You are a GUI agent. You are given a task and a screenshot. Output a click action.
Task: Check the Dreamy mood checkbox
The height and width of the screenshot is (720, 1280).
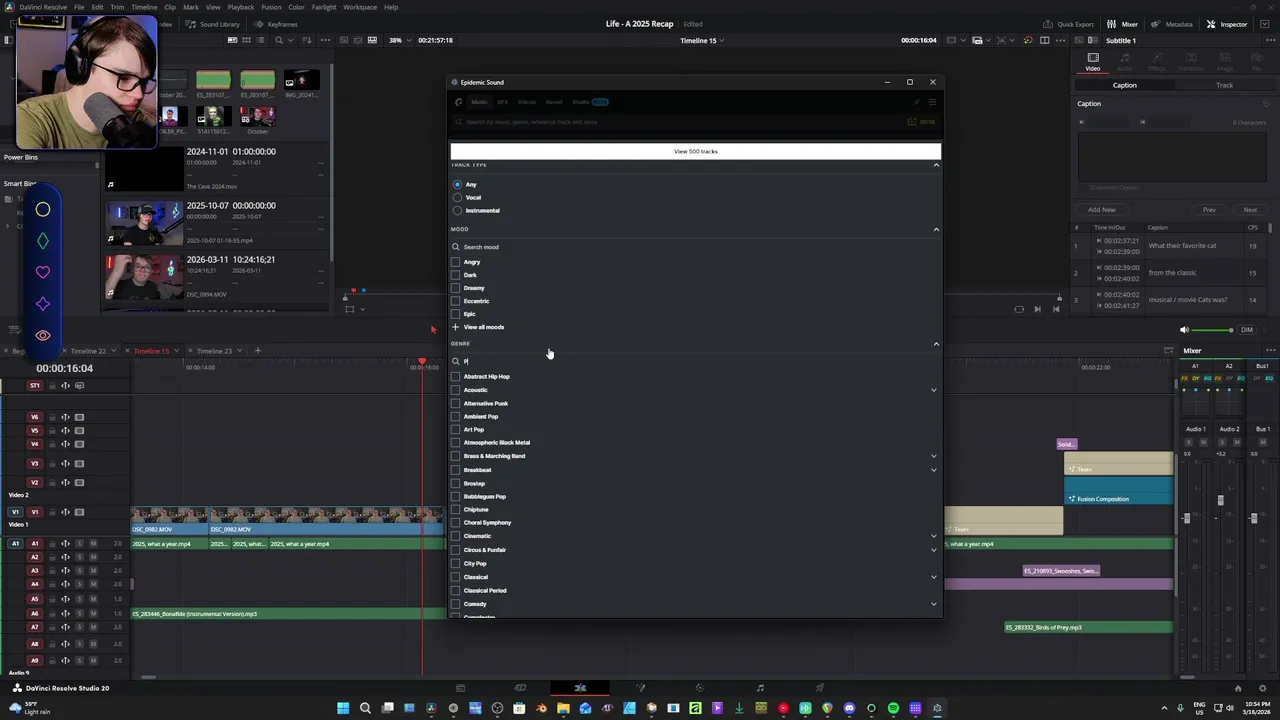click(x=456, y=288)
